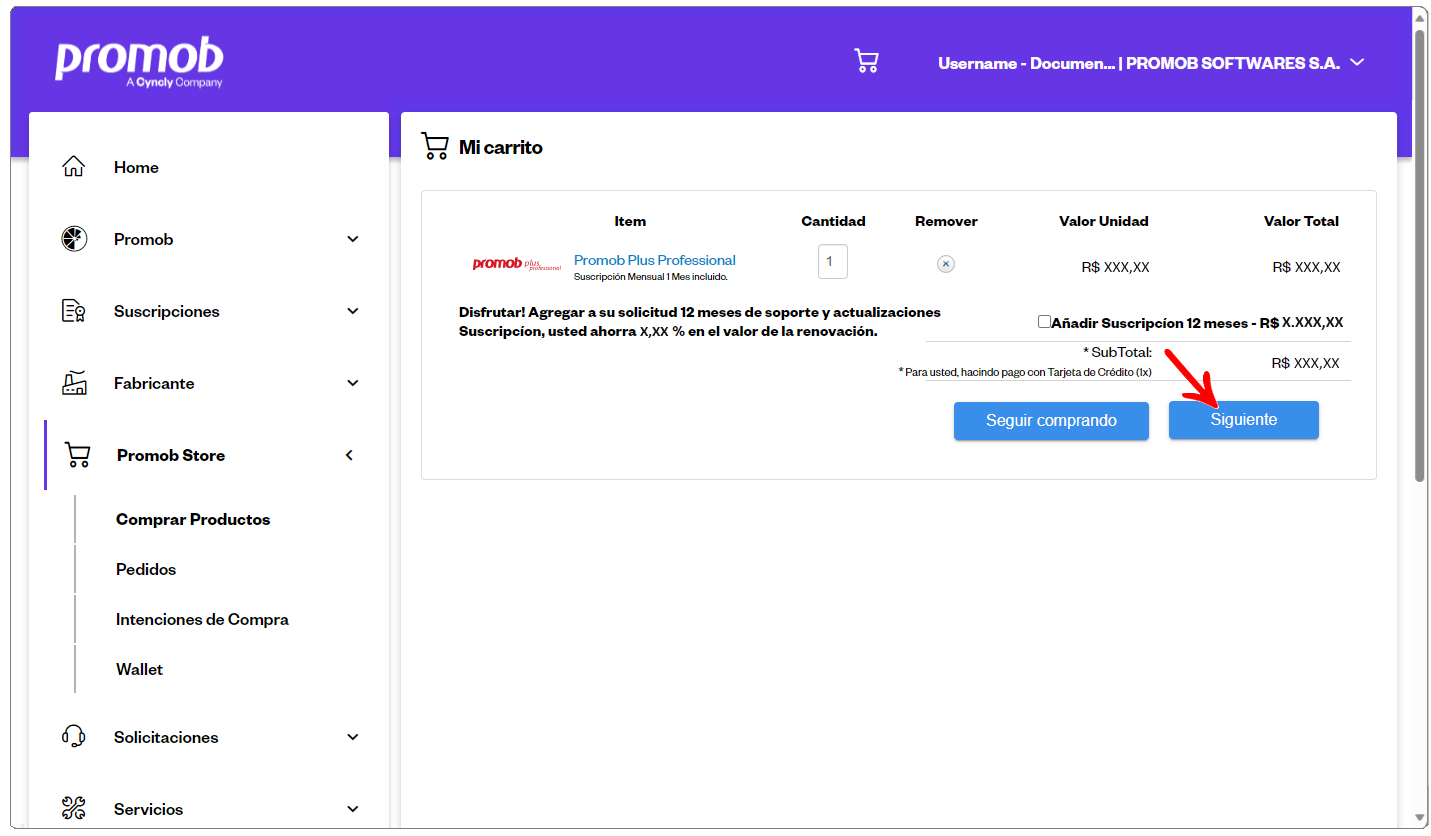Click 'Suscripción Mensual 1 Mes incluido.' text
1431x836 pixels.
tap(651, 276)
